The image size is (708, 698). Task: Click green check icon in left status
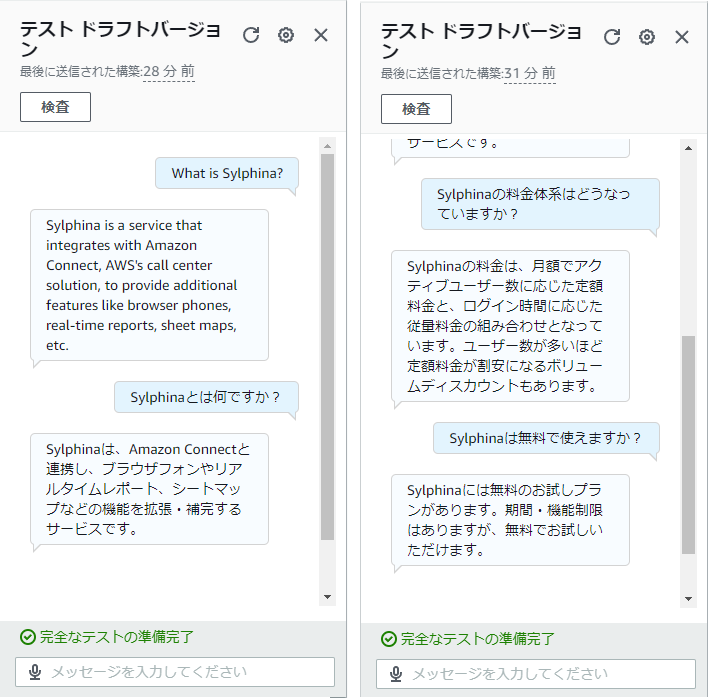28,637
